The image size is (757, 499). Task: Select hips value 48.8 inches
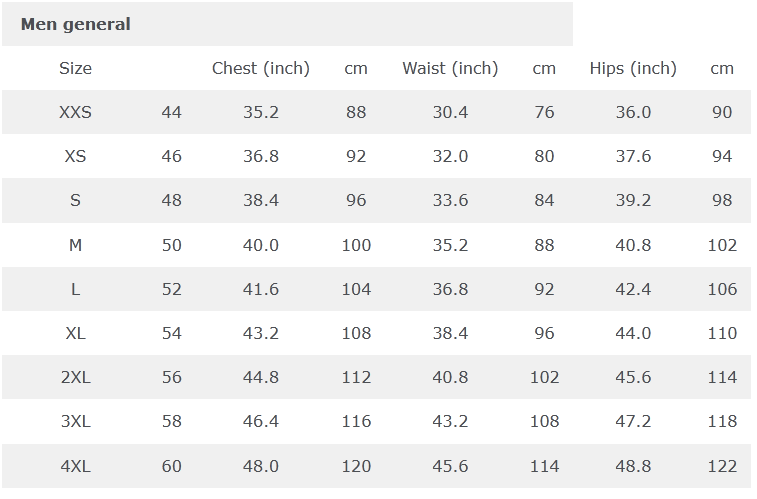pyautogui.click(x=633, y=466)
